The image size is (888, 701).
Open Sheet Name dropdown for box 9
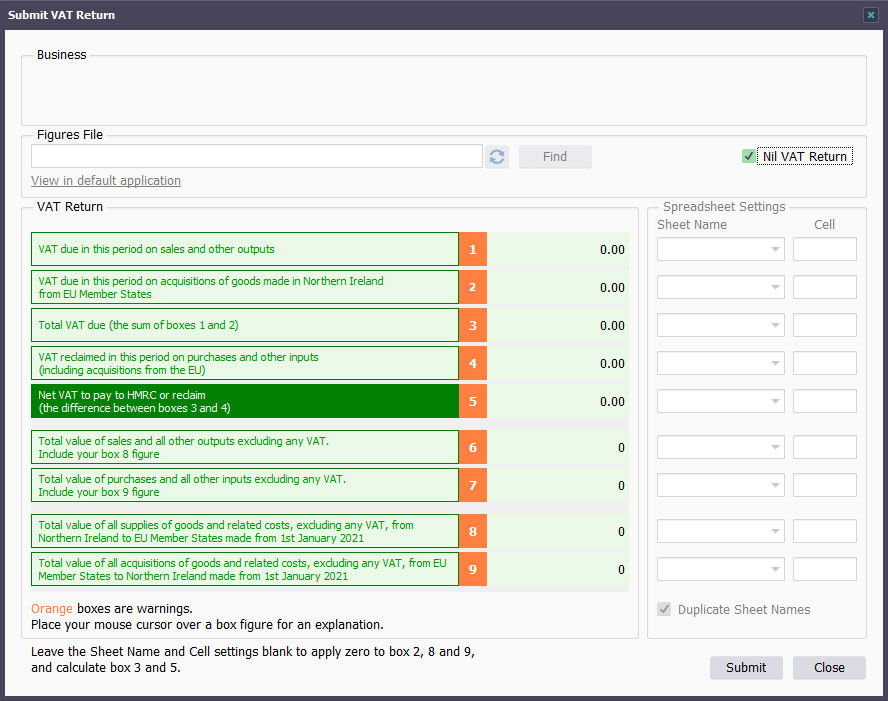click(x=720, y=569)
